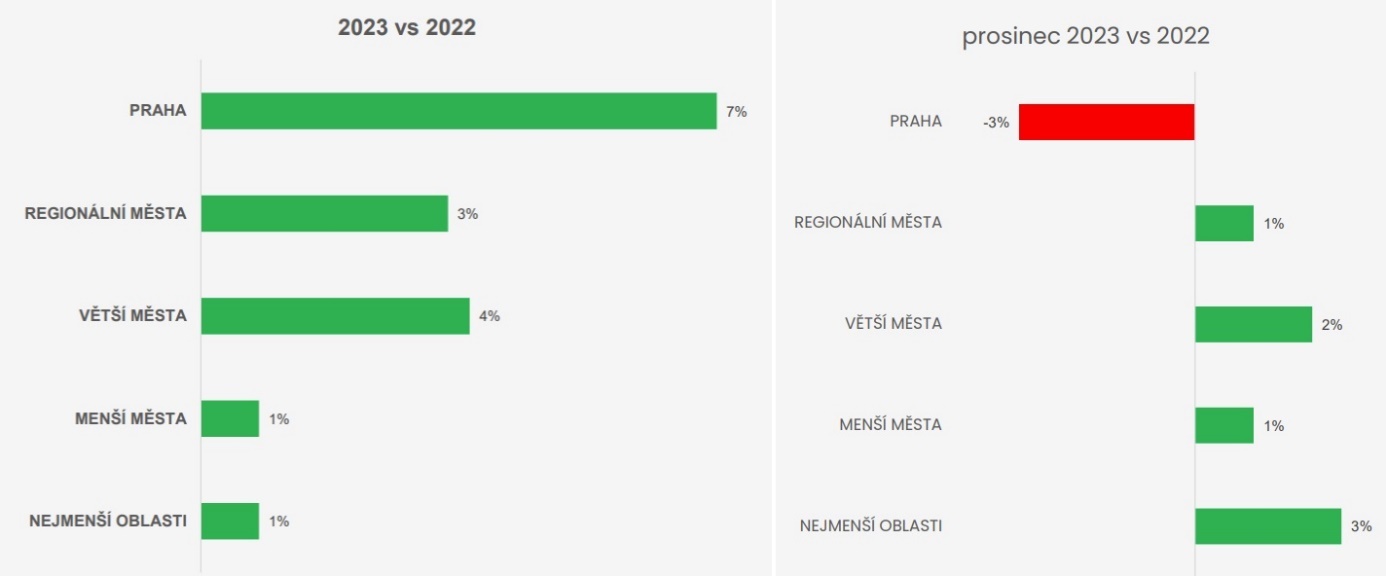Select the 4% data label

point(489,316)
